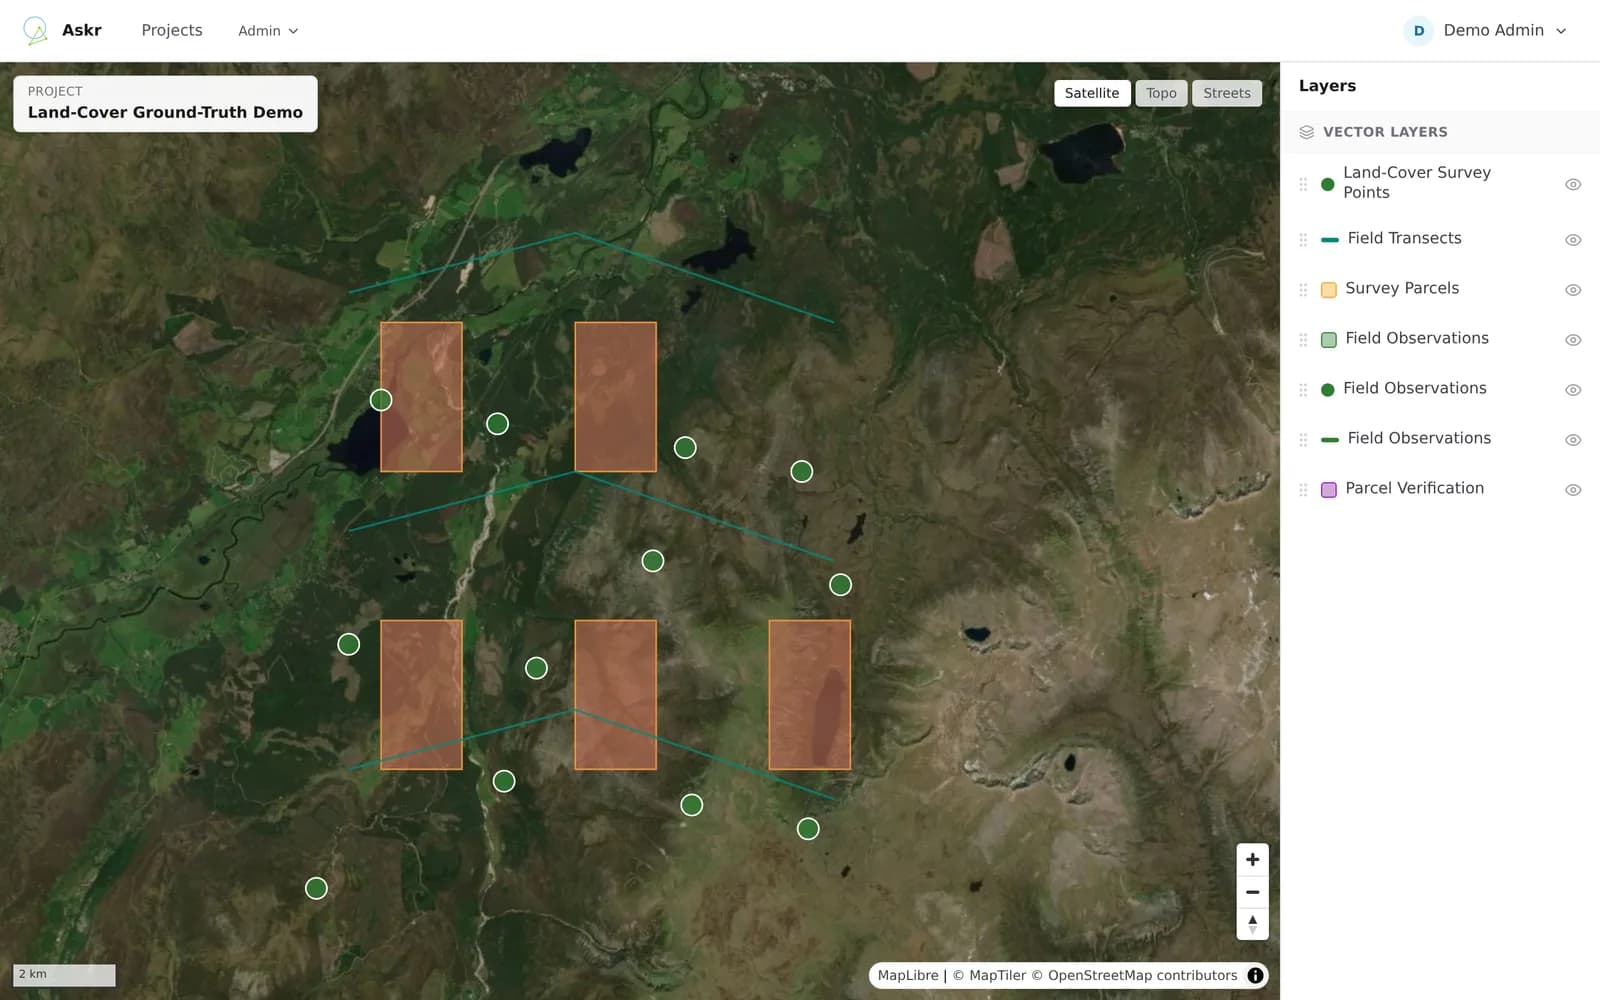Select the Survey Parcels layer name
1600x1000 pixels.
1402,288
